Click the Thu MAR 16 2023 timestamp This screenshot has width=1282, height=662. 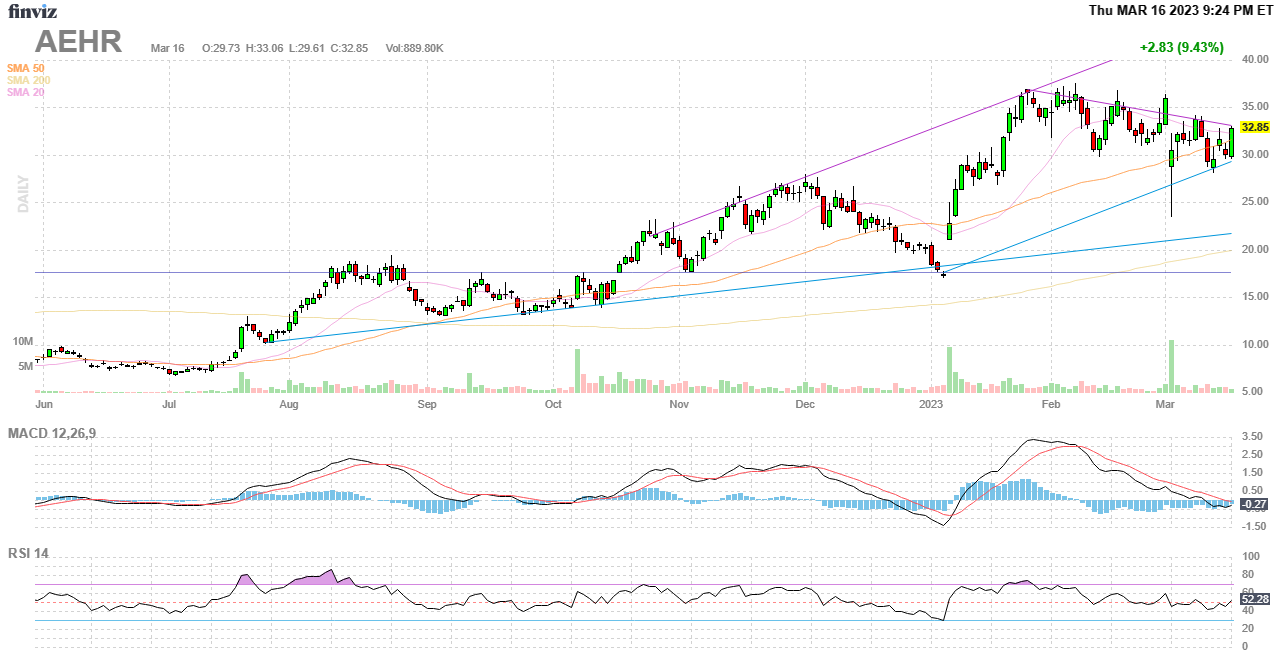1181,10
